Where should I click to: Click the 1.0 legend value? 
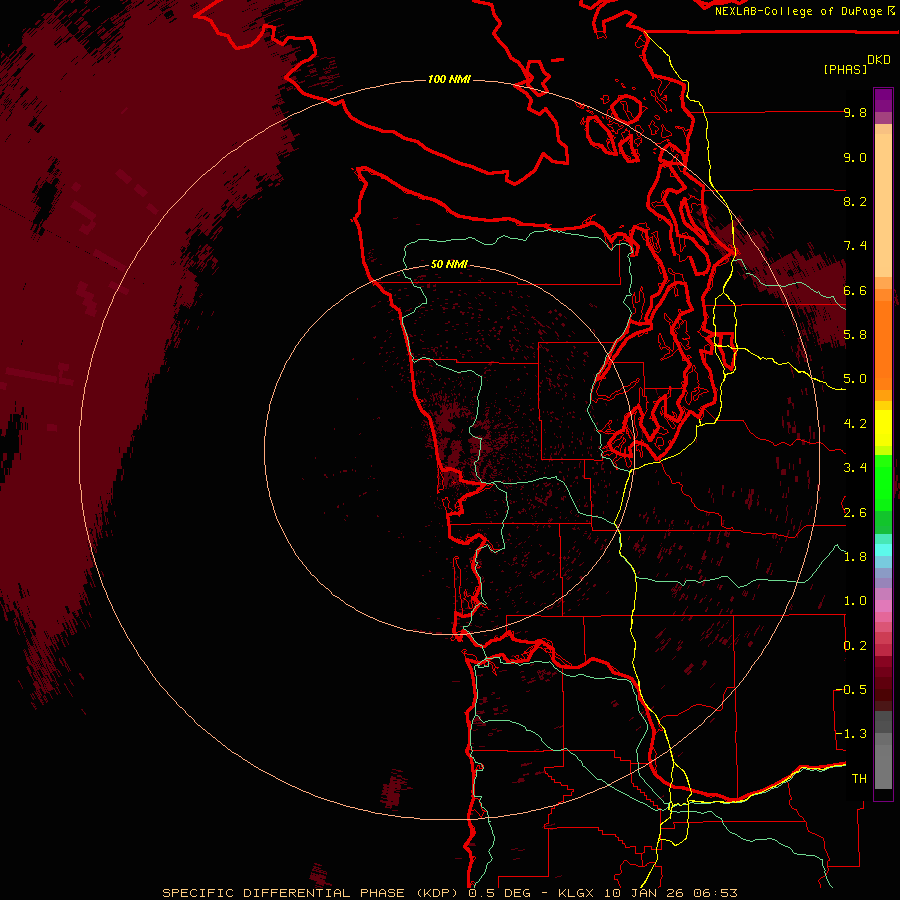click(855, 601)
